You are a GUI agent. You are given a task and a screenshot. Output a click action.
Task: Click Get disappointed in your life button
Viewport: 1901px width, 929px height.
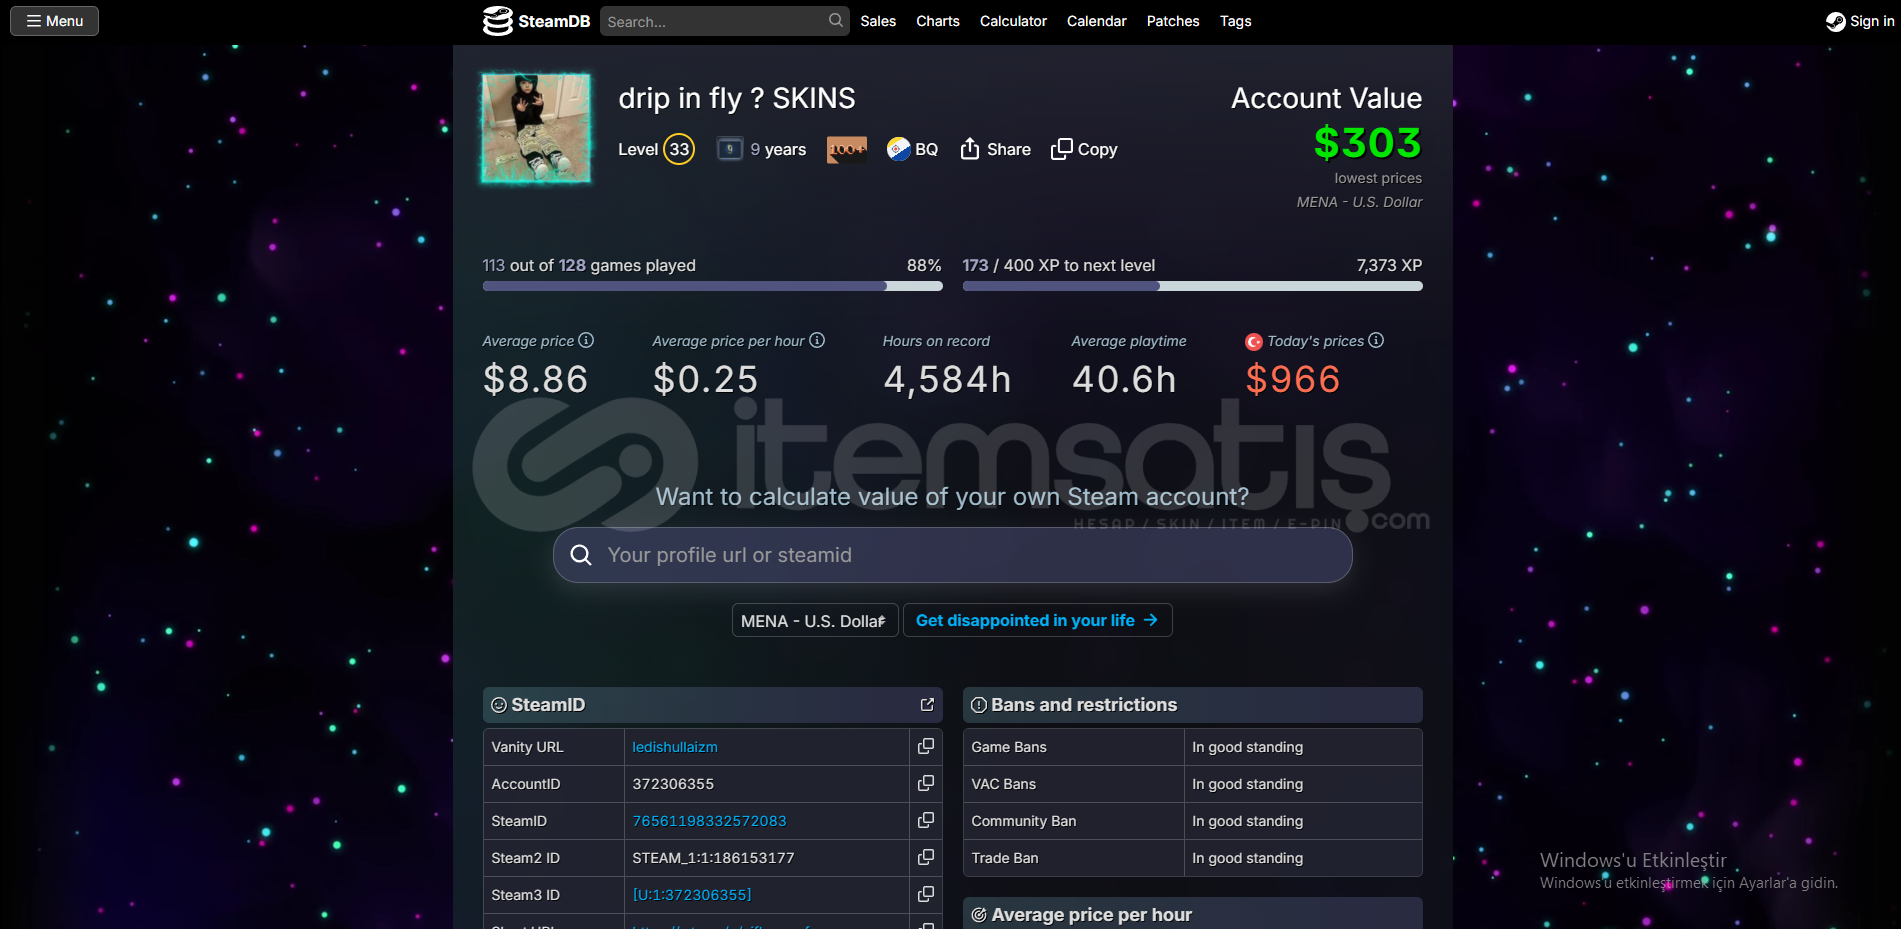1037,621
